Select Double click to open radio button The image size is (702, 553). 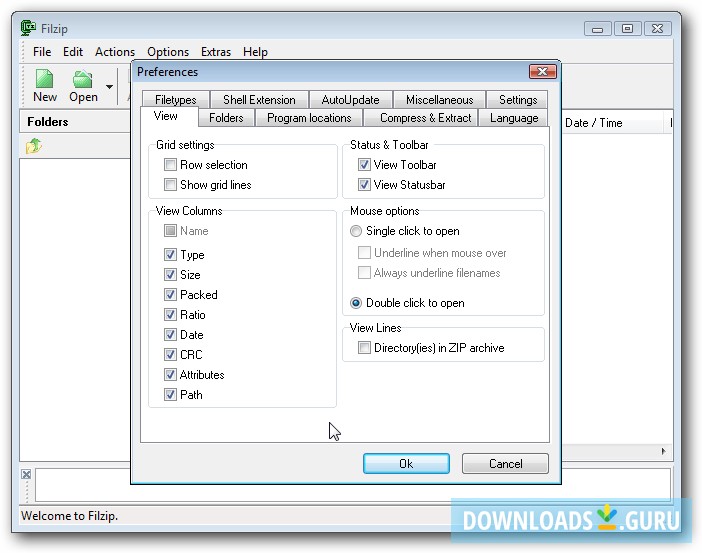click(x=356, y=303)
